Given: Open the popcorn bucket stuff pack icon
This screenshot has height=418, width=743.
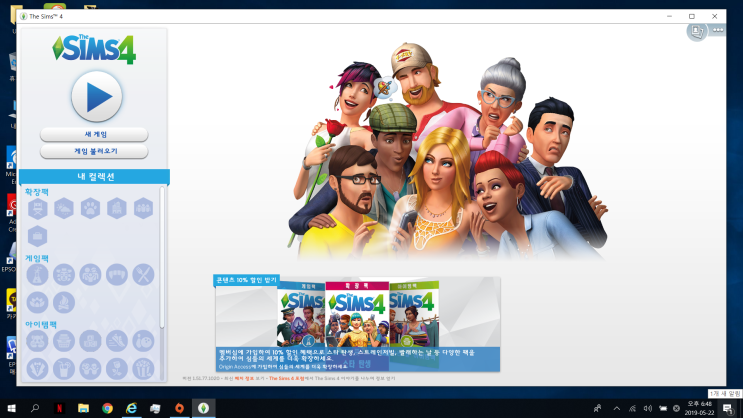Looking at the screenshot, I should pos(143,368).
